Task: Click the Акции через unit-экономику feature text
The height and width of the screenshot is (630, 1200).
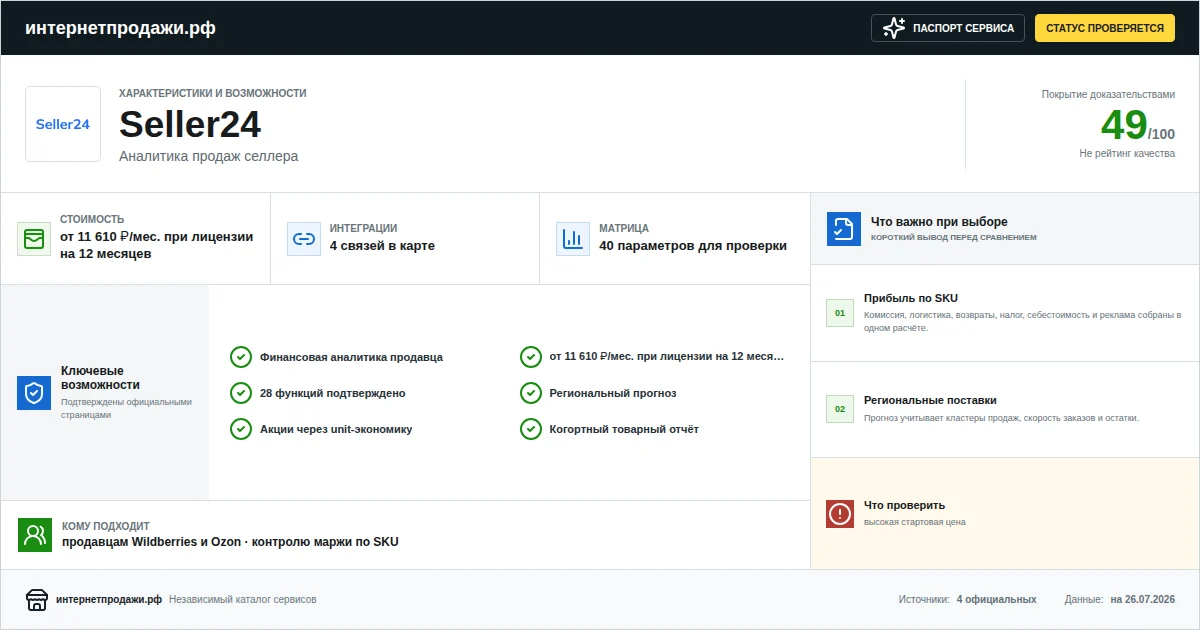Action: 336,429
